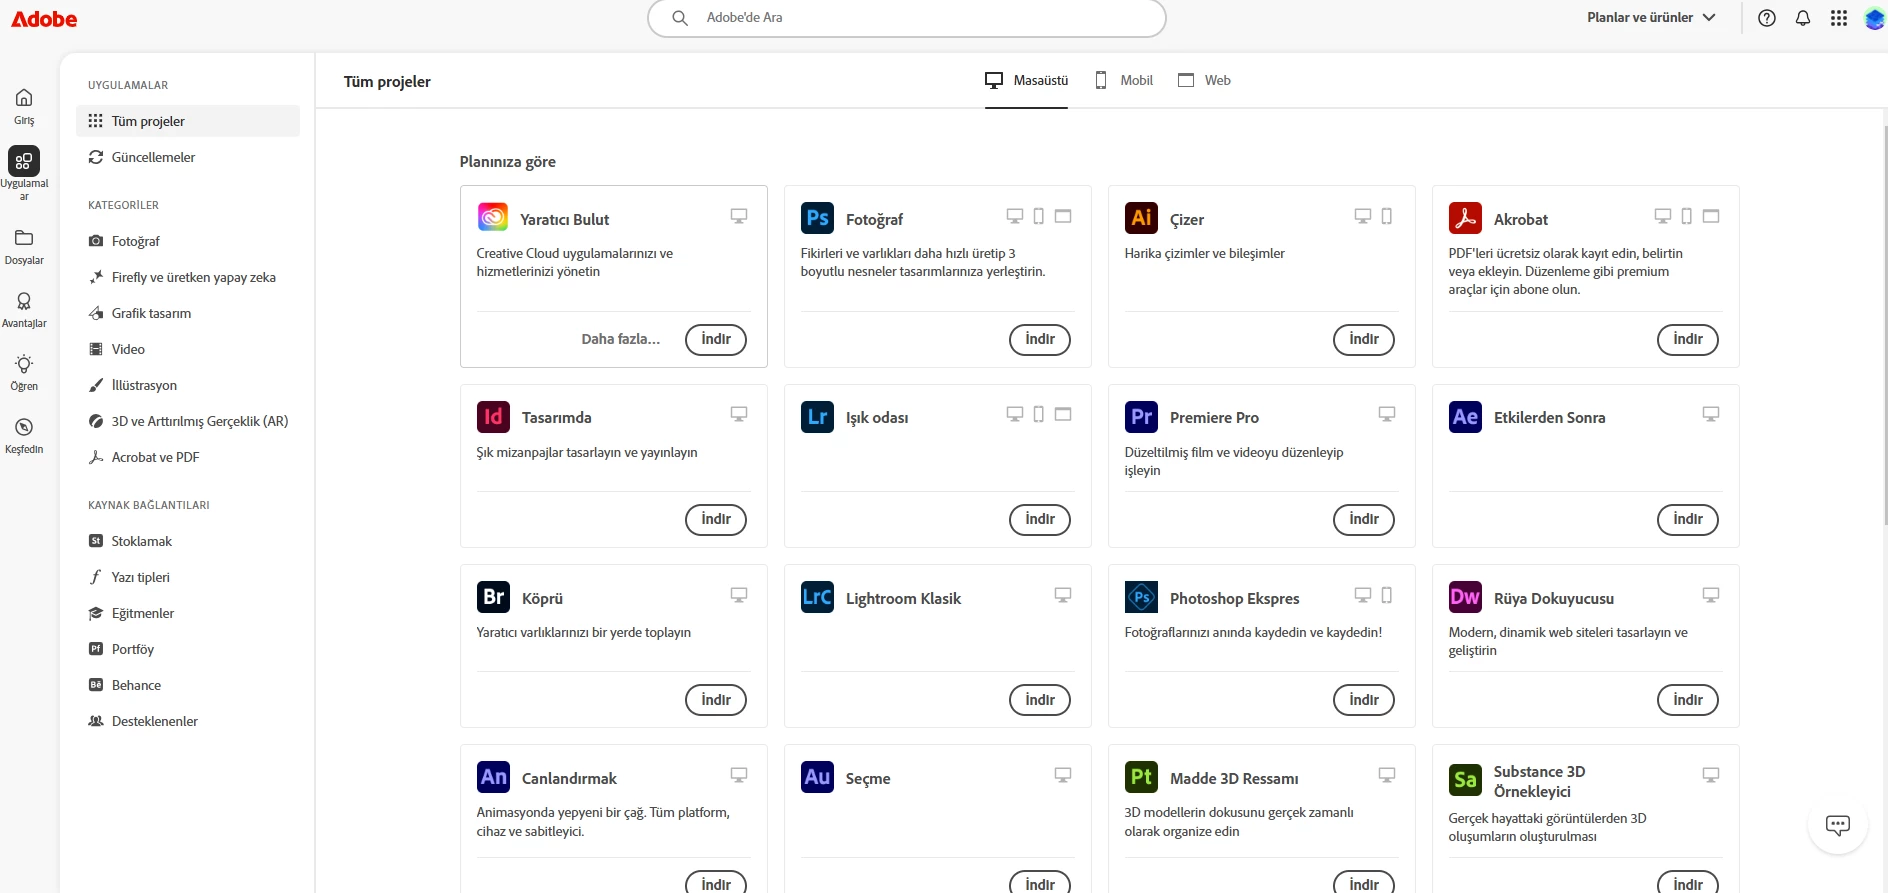Select Tüm projeler in sidebar
Screen dimensions: 1888x893
tap(188, 121)
